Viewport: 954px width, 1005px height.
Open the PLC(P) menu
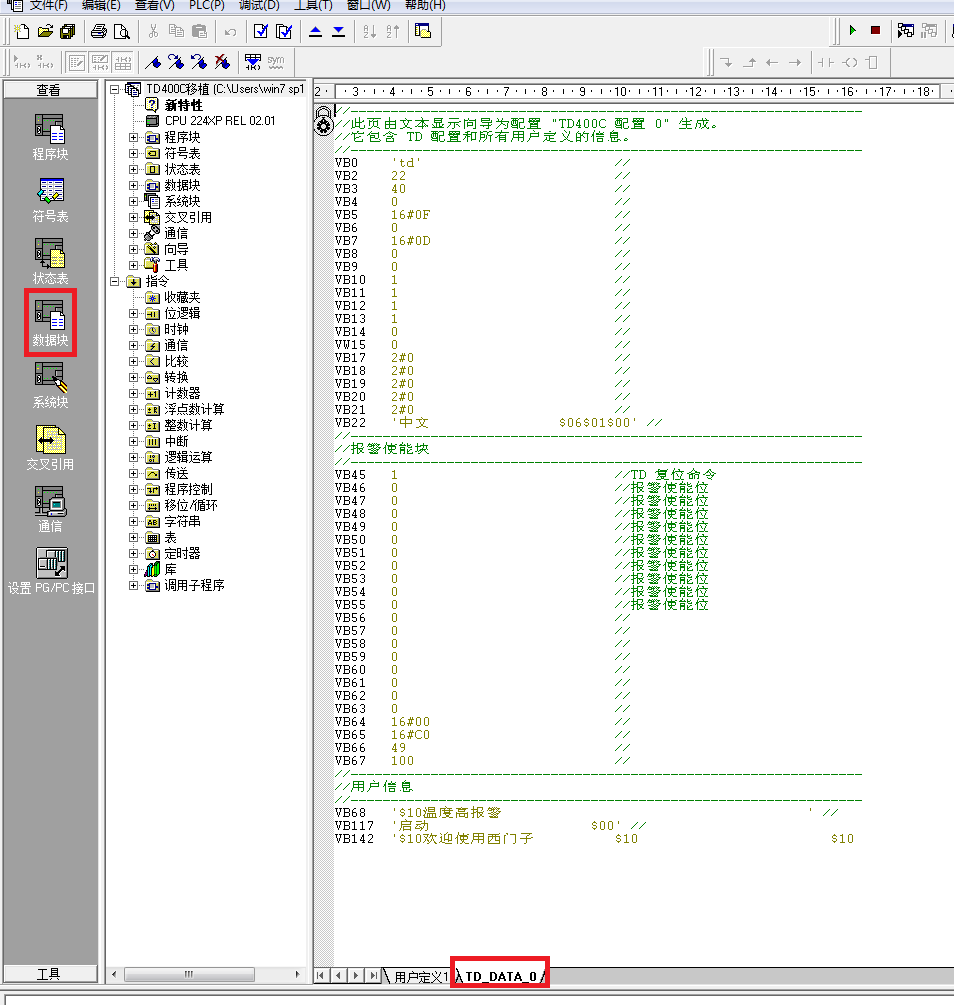[x=206, y=5]
